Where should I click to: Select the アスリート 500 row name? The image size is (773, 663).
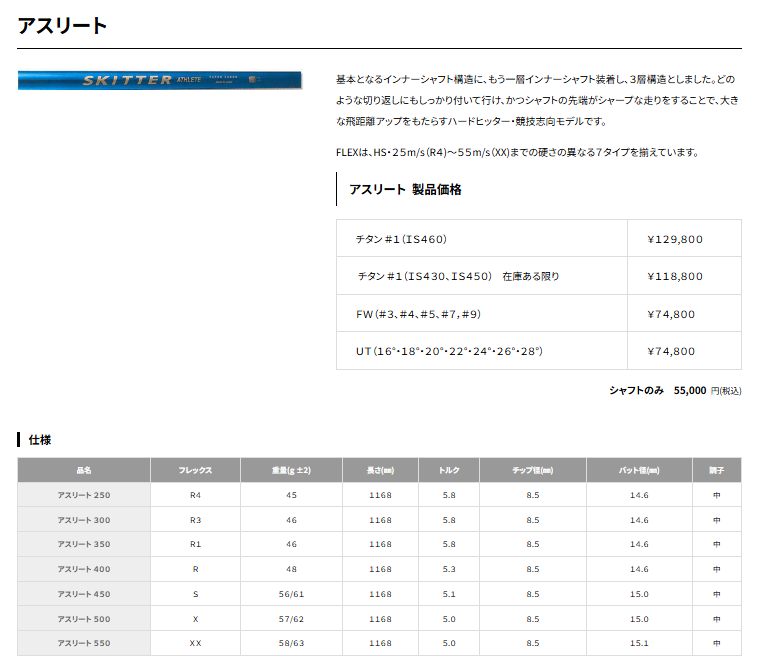click(x=84, y=619)
